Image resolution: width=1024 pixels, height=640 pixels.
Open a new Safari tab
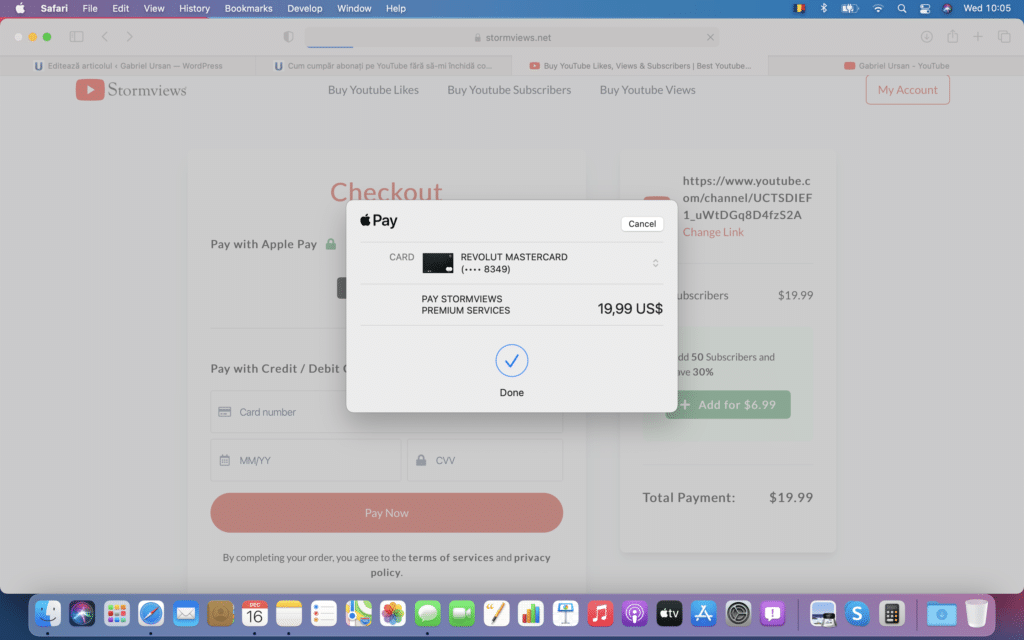[978, 37]
